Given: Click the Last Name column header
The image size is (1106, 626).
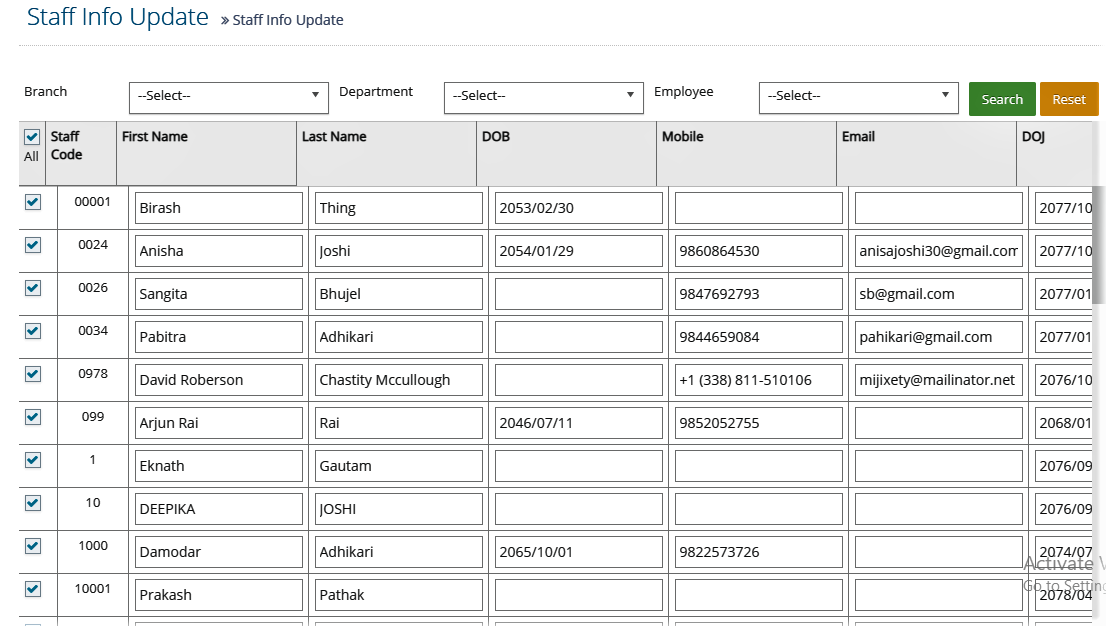Looking at the screenshot, I should pos(387,153).
